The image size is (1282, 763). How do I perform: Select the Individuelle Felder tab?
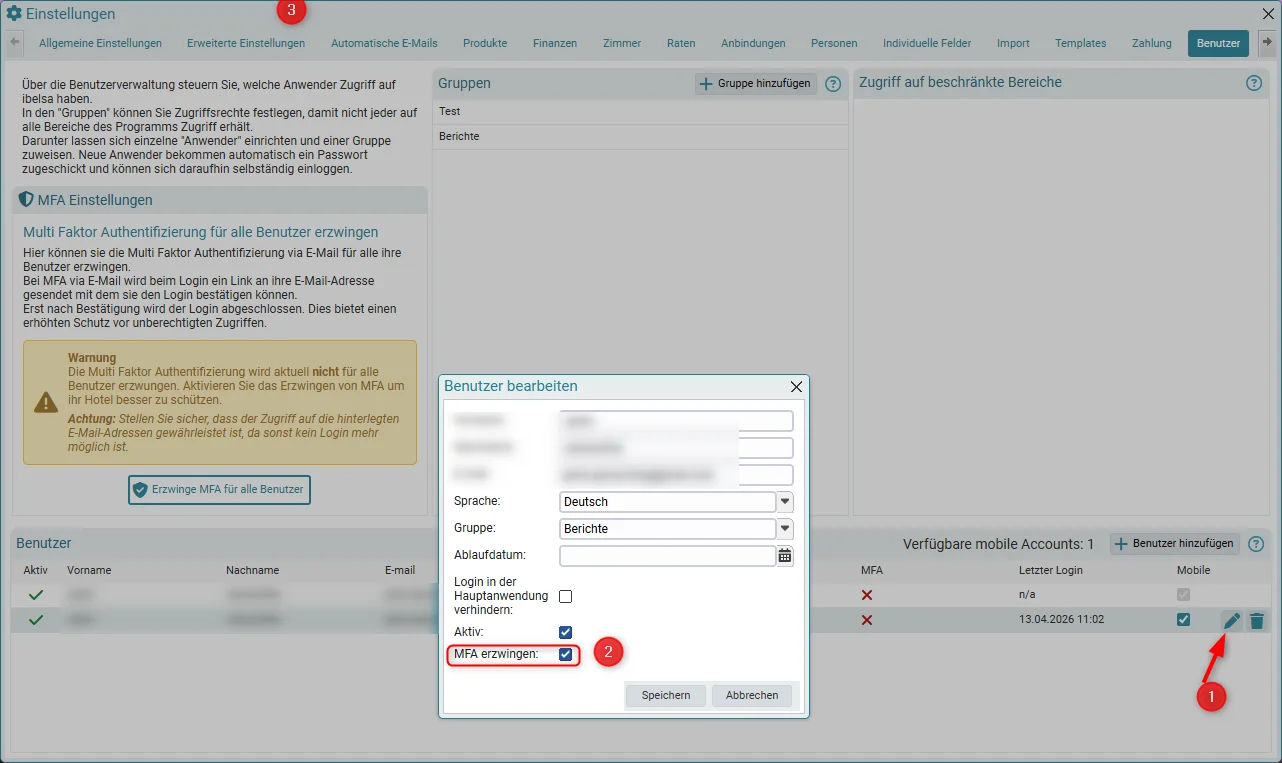point(926,43)
